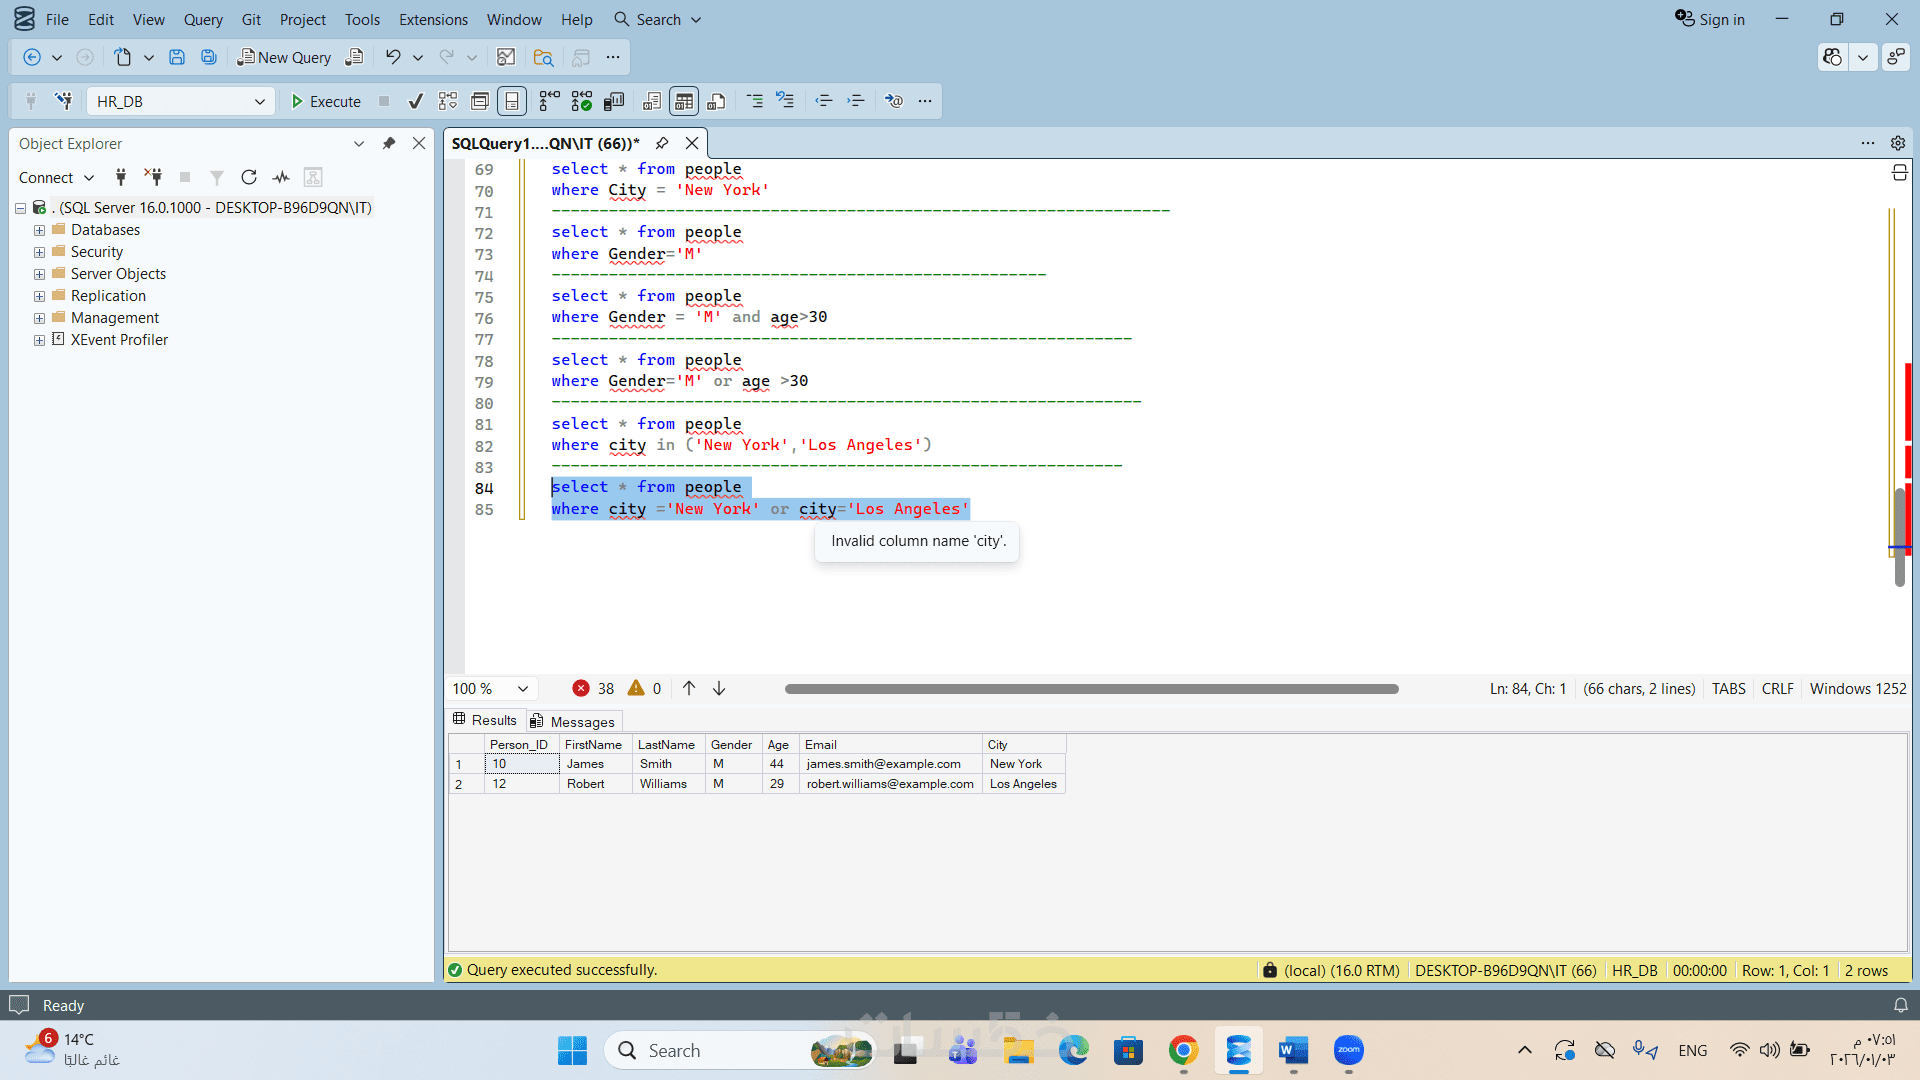
Task: Click Decrease Indent icon in toolbar
Action: click(823, 101)
